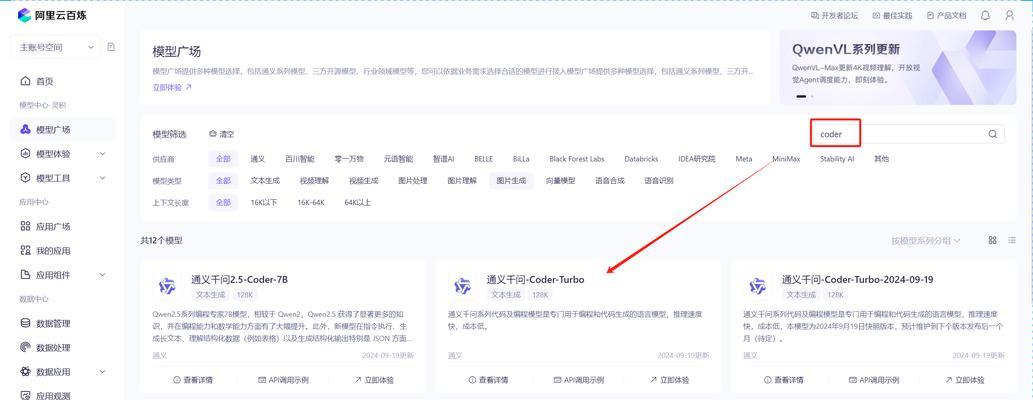This screenshot has width=1033, height=400.
Task: Select the Stability AI supplier filter
Action: tap(837, 159)
